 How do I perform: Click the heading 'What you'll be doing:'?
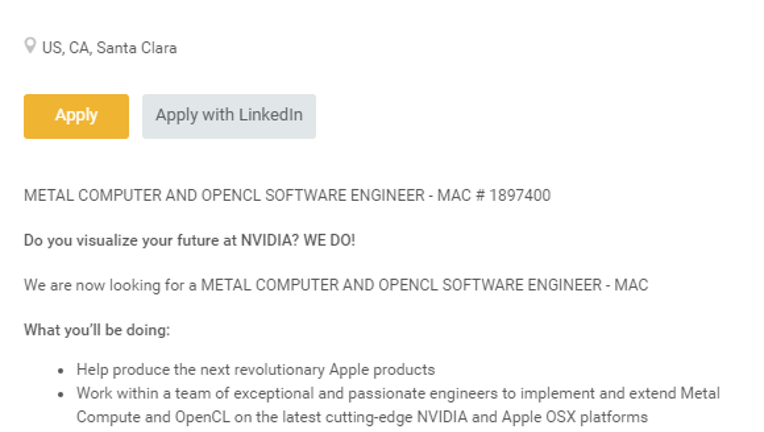tap(97, 330)
